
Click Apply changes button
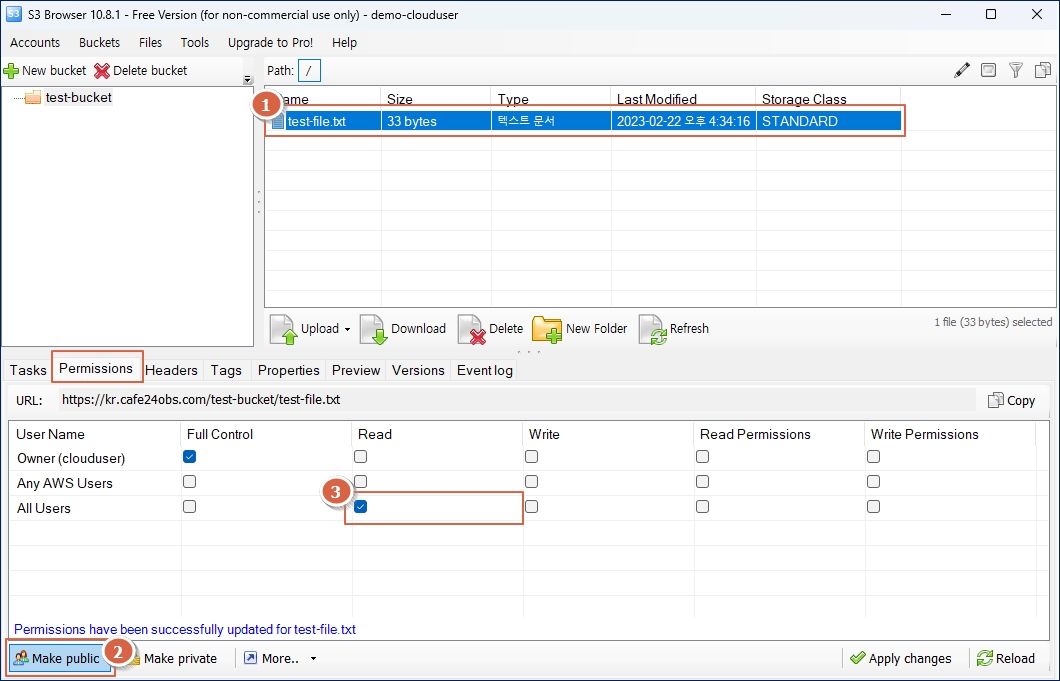[900, 659]
